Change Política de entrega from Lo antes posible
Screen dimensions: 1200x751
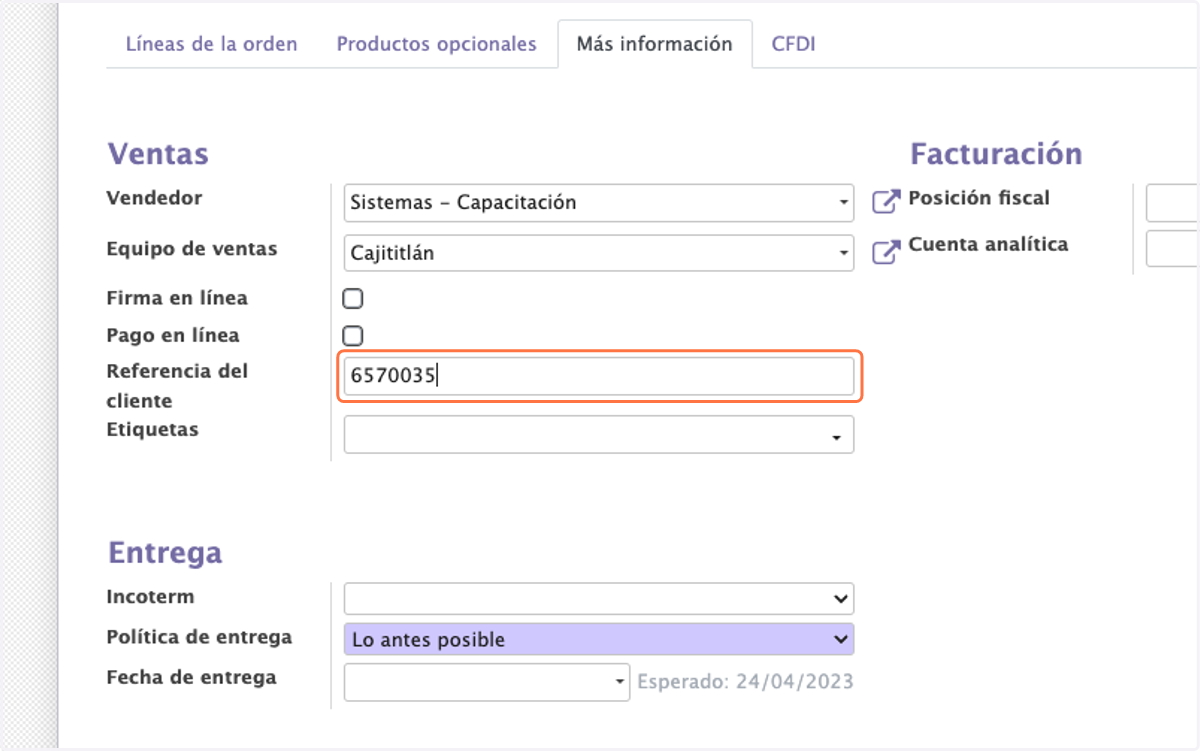coord(599,639)
